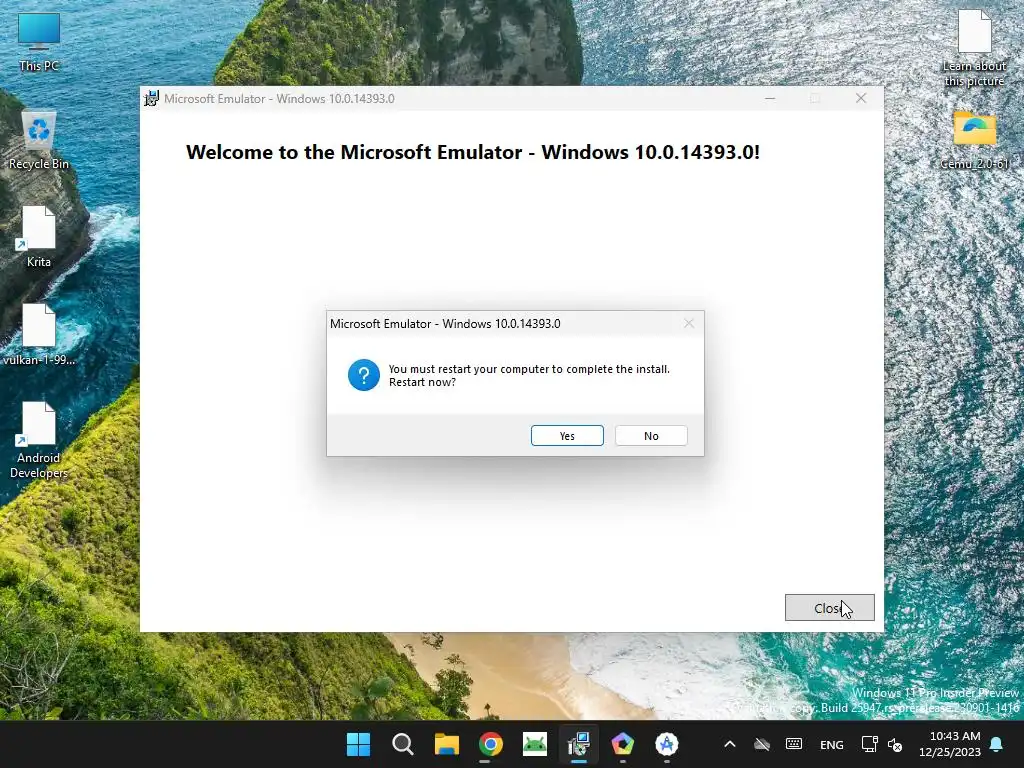Open the clock and date flyout
Screen dimensions: 1024x768
click(x=950, y=744)
